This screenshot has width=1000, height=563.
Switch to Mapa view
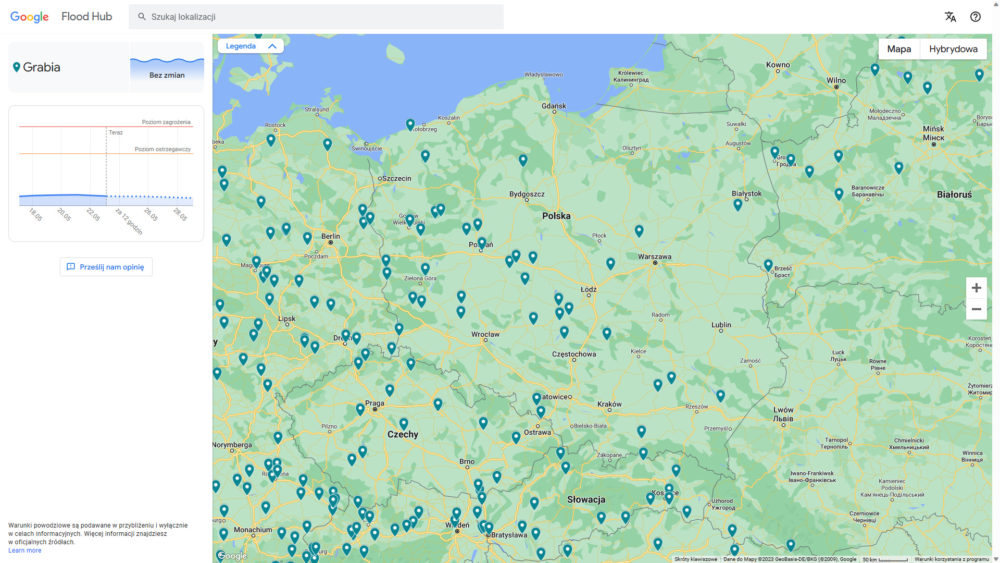(899, 49)
